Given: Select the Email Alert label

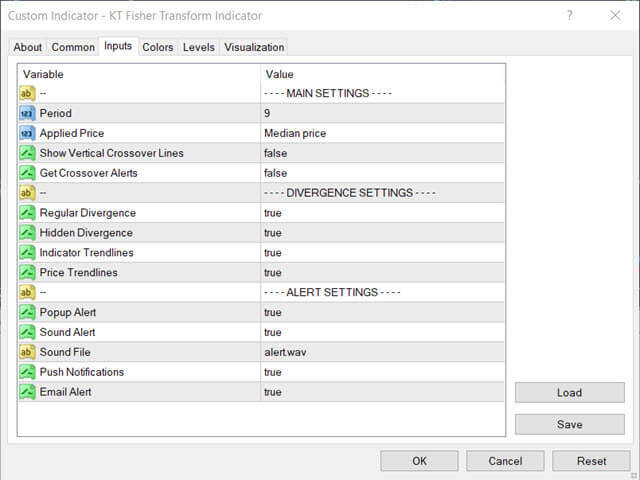Looking at the screenshot, I should 65,392.
